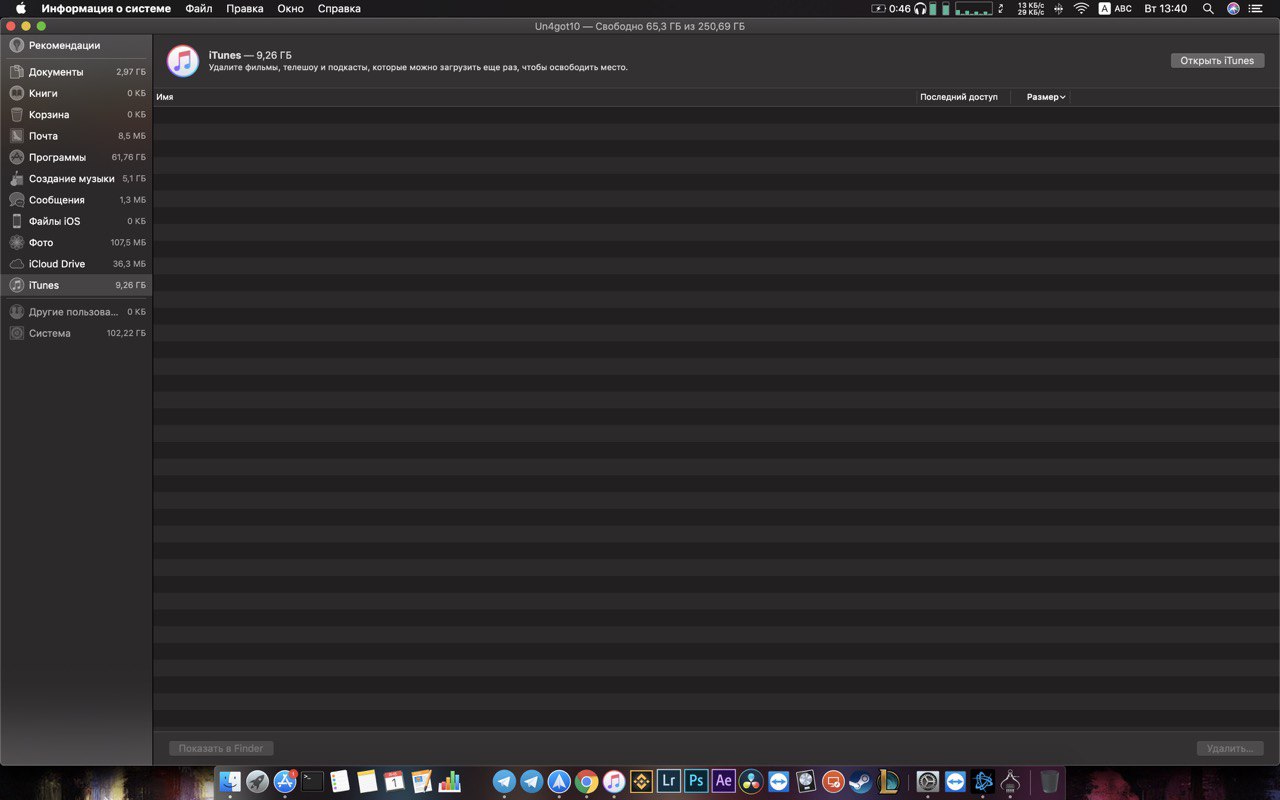The width and height of the screenshot is (1280, 800).
Task: Open Launchpad from the Dock
Action: tap(258, 781)
